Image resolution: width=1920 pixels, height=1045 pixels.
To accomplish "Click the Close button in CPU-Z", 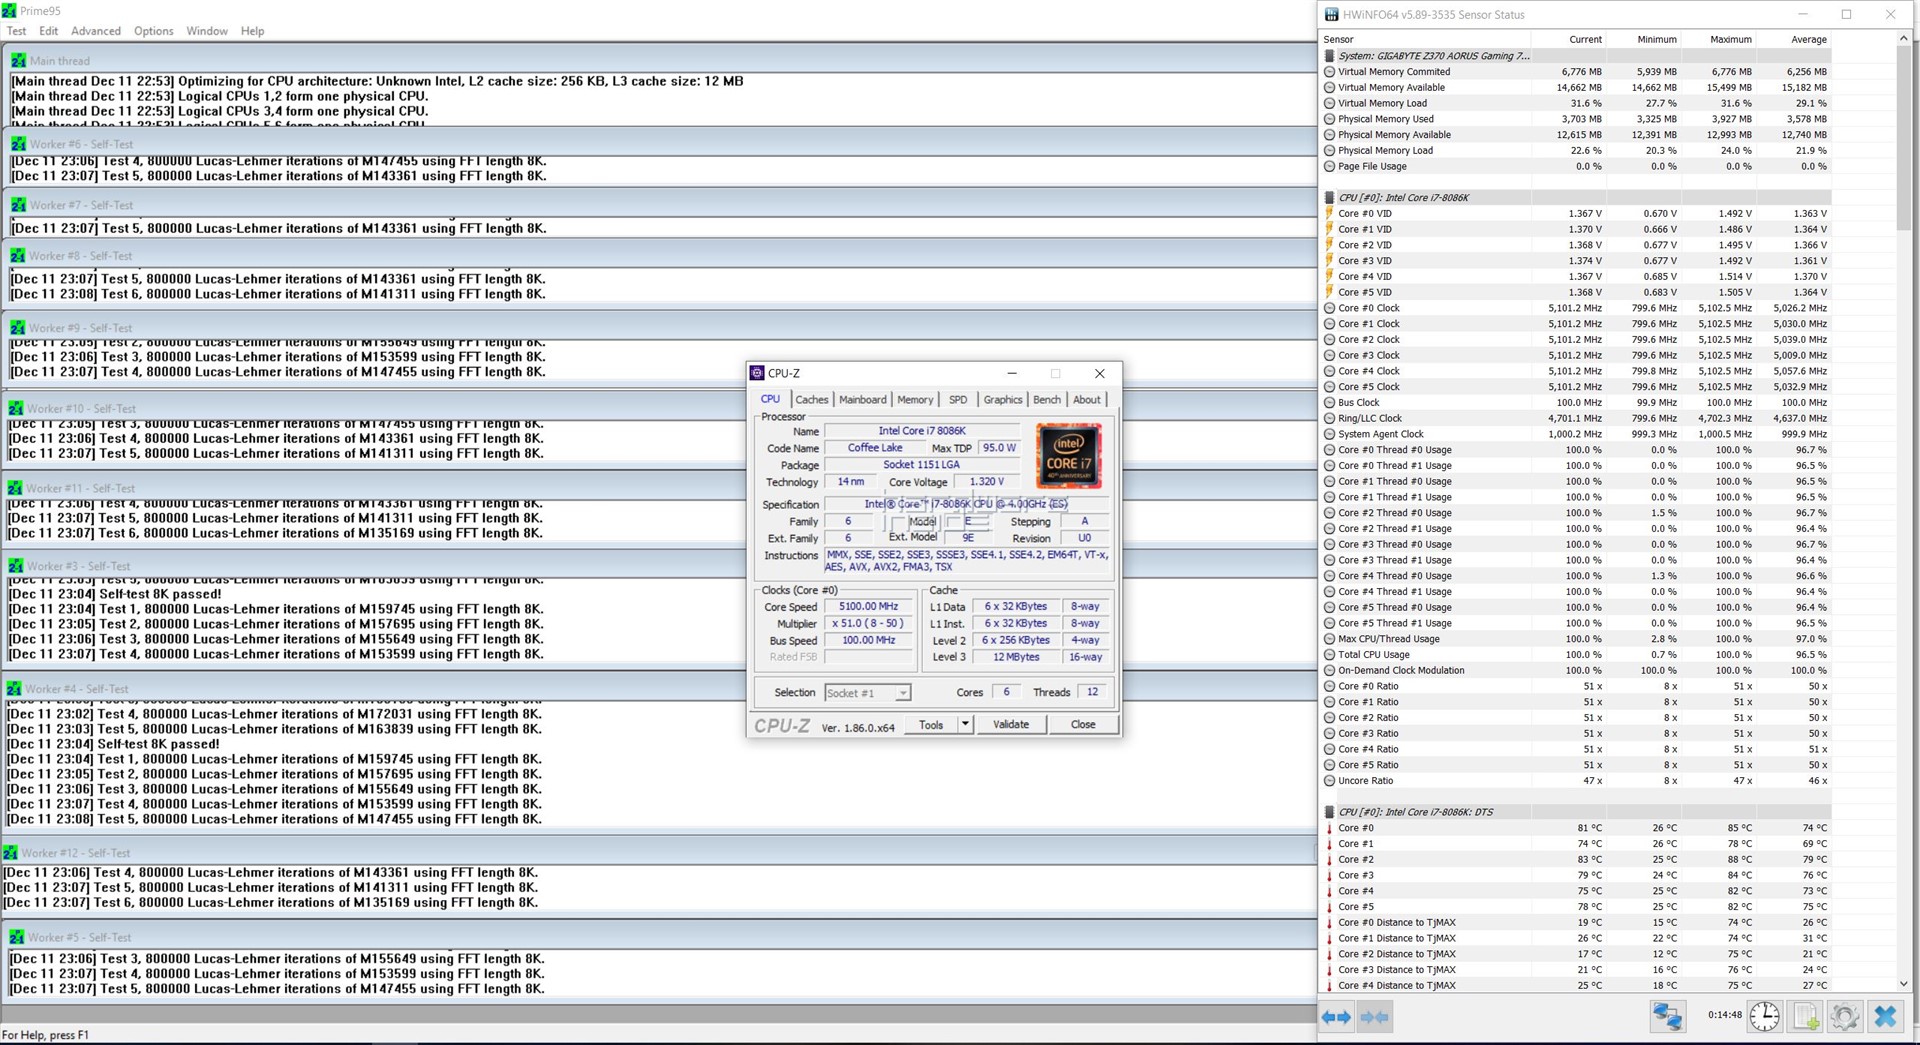I will pyautogui.click(x=1083, y=724).
